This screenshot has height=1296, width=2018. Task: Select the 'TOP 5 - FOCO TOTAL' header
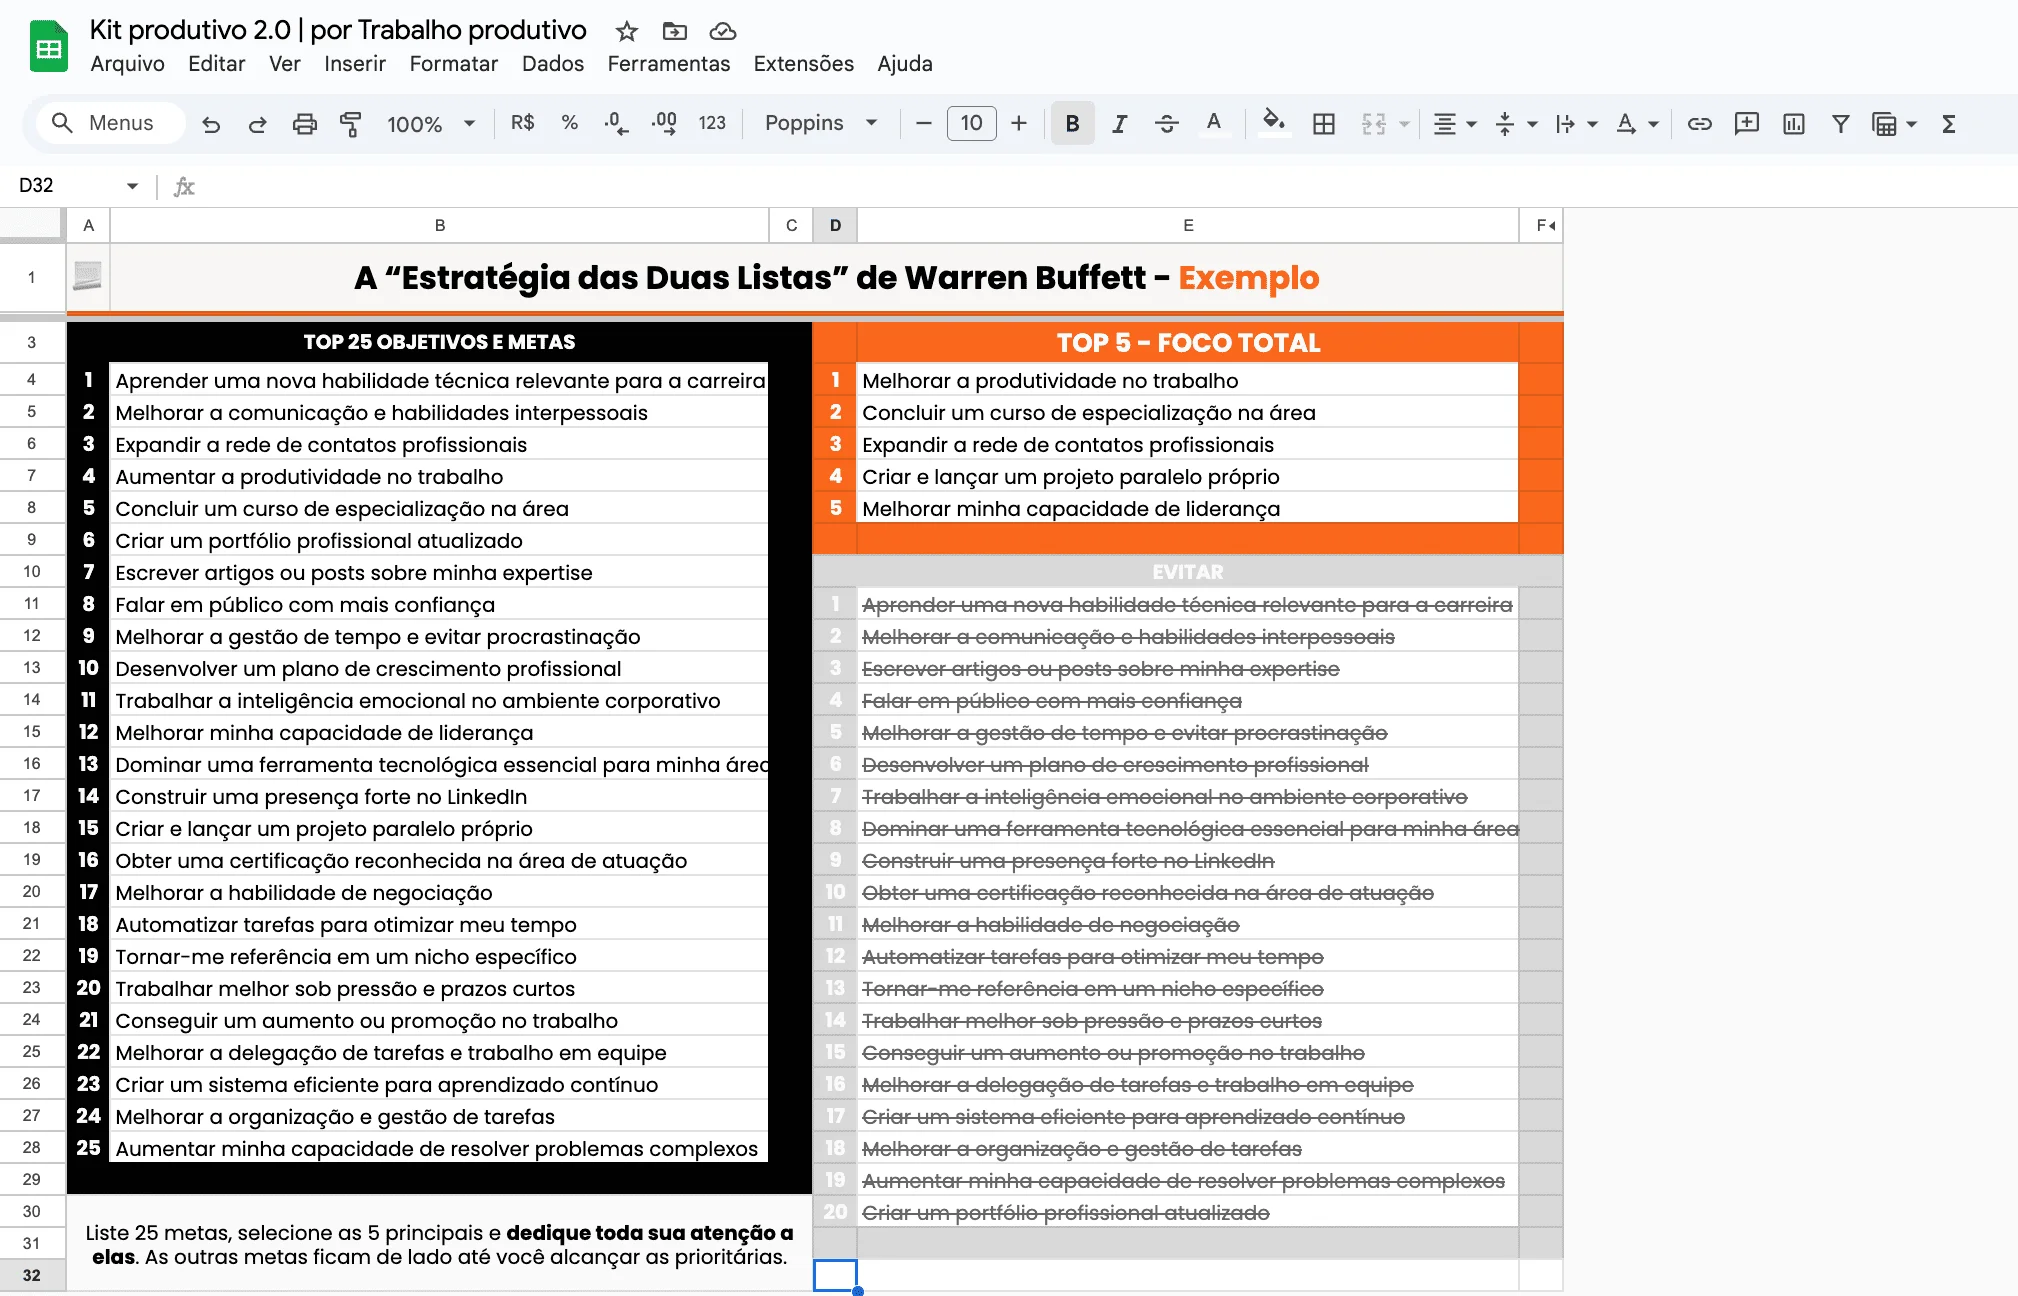(x=1188, y=342)
